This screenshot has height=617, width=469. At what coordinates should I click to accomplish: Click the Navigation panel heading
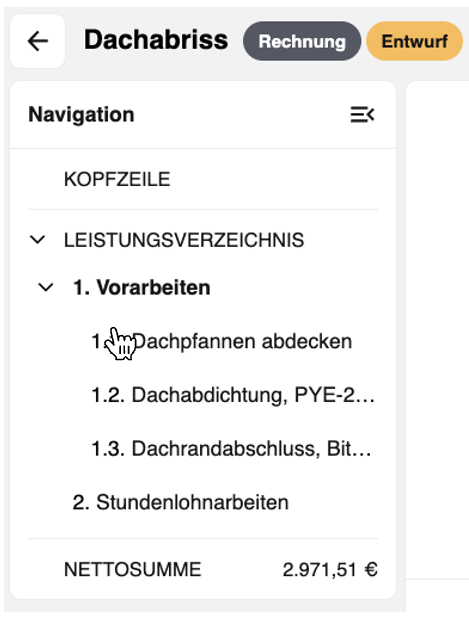coord(81,115)
